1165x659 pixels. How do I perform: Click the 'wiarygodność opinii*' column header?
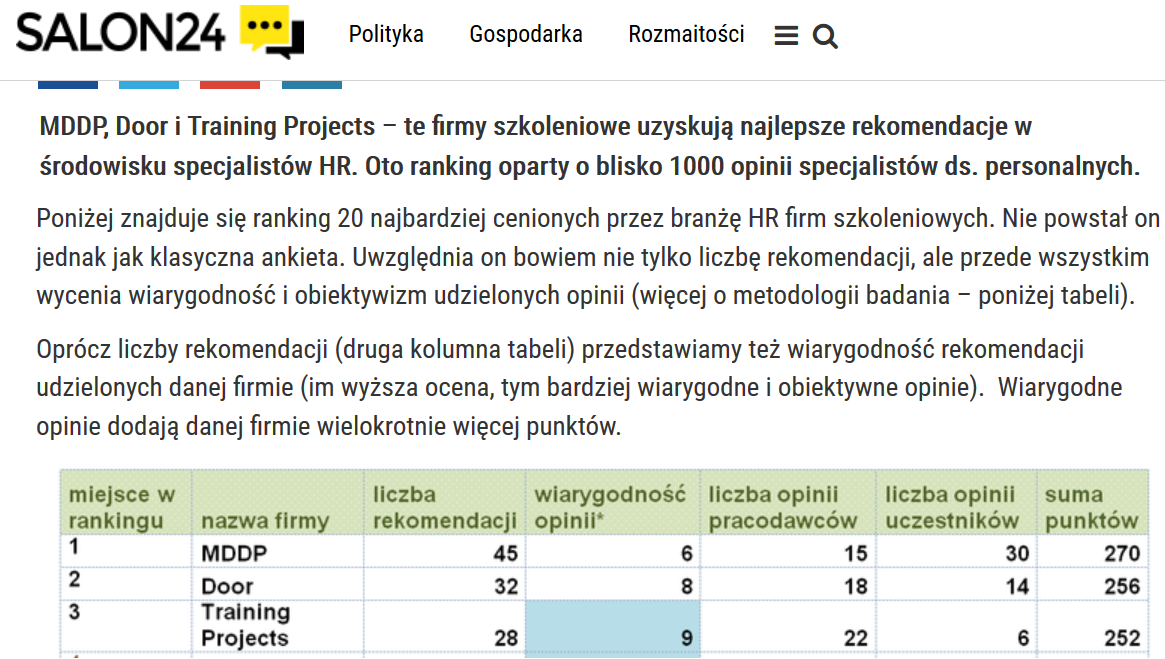612,502
